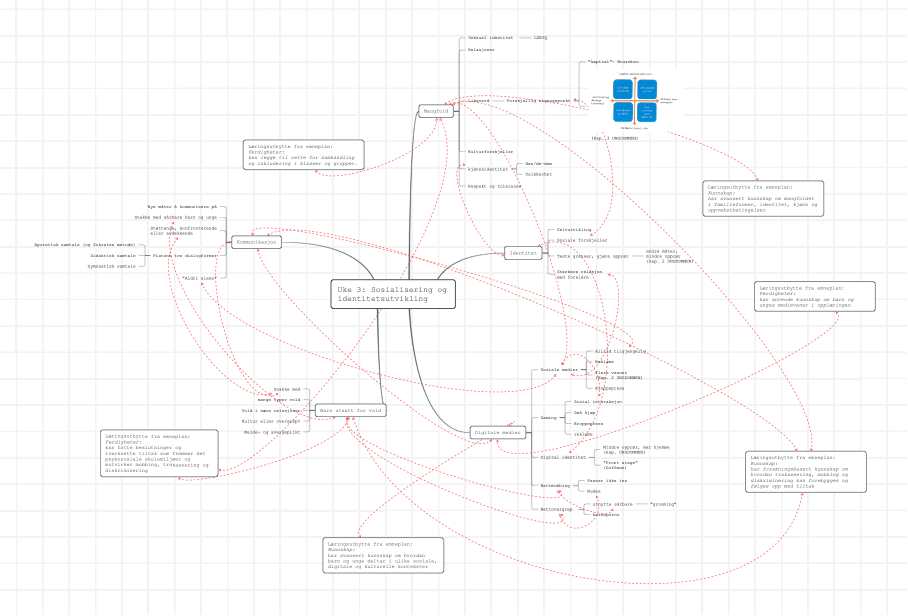
Task: Click the Respekt og toleranse item
Action: 495,186
